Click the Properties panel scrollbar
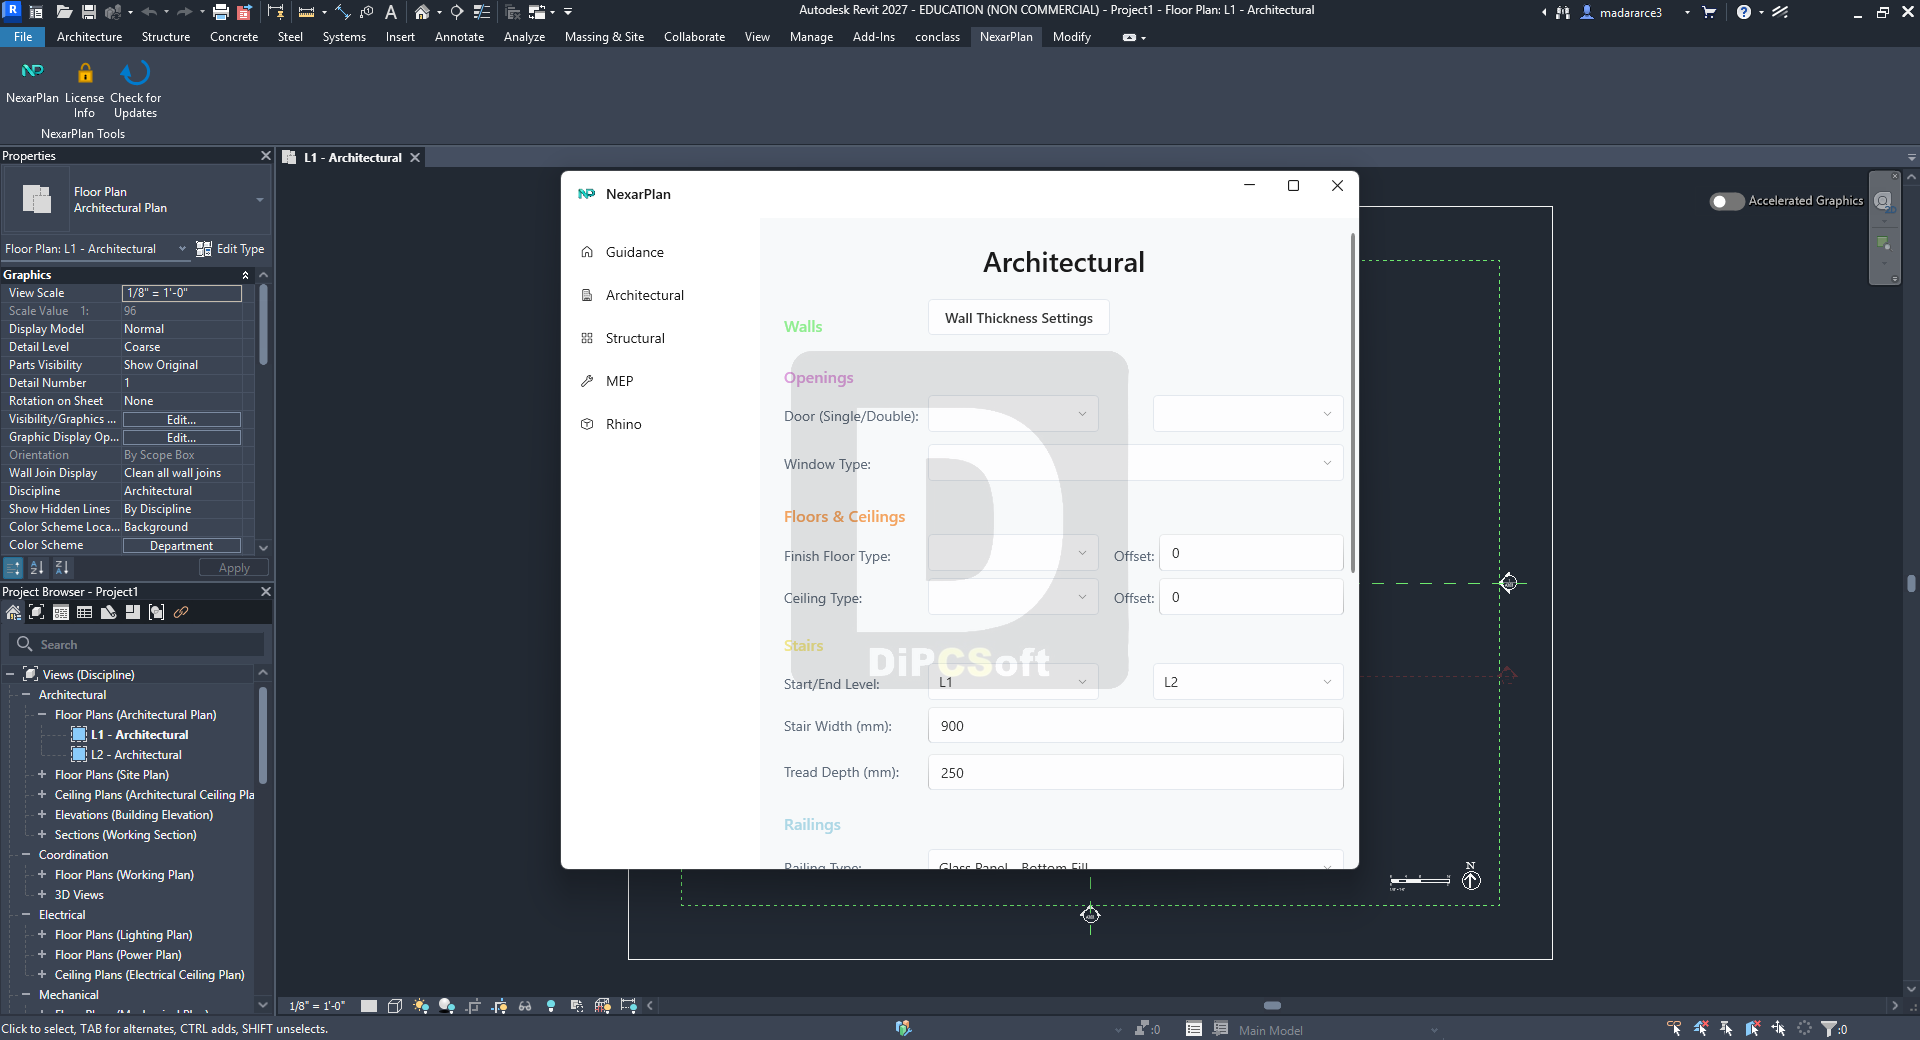The width and height of the screenshot is (1920, 1040). click(x=263, y=324)
